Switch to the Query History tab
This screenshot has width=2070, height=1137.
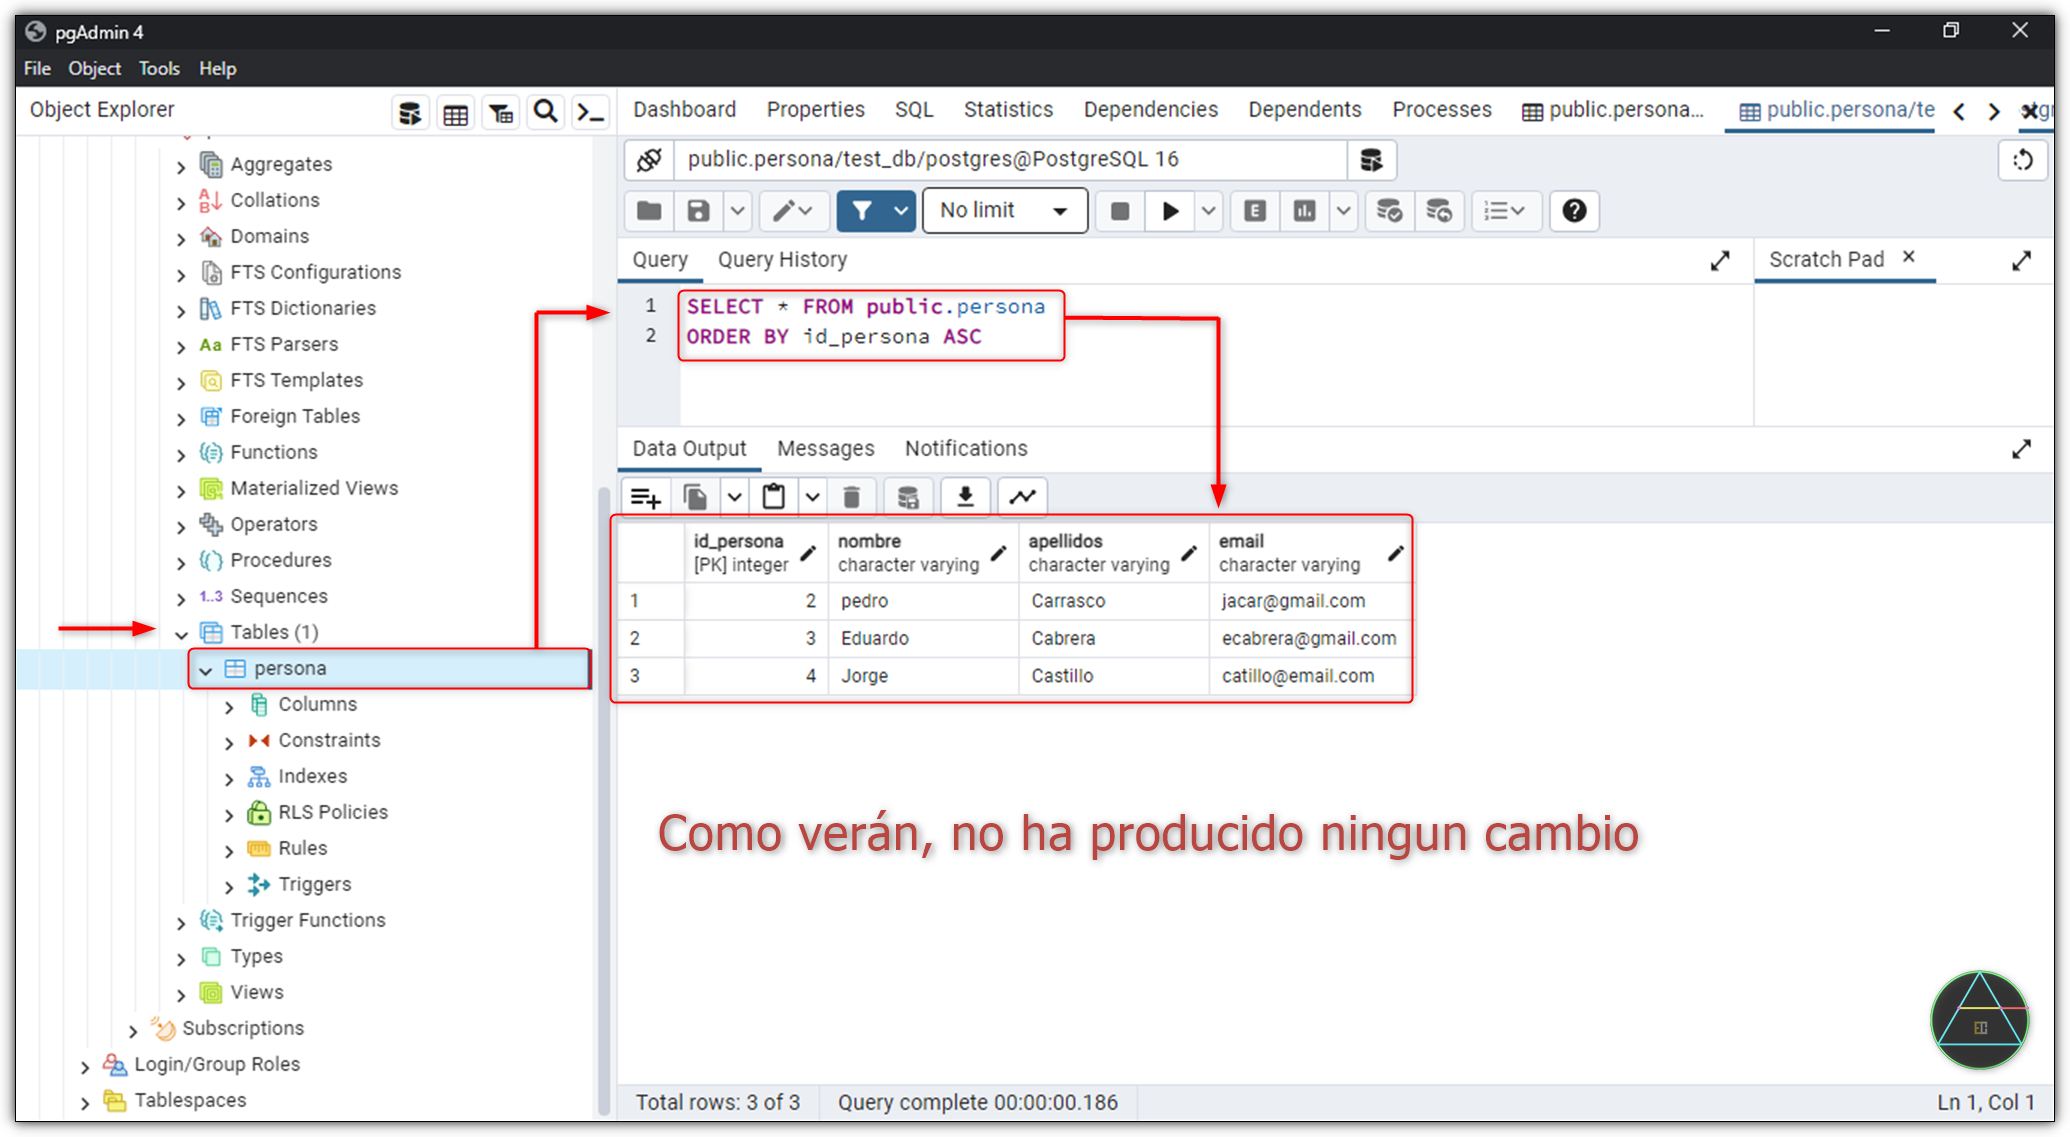782,259
